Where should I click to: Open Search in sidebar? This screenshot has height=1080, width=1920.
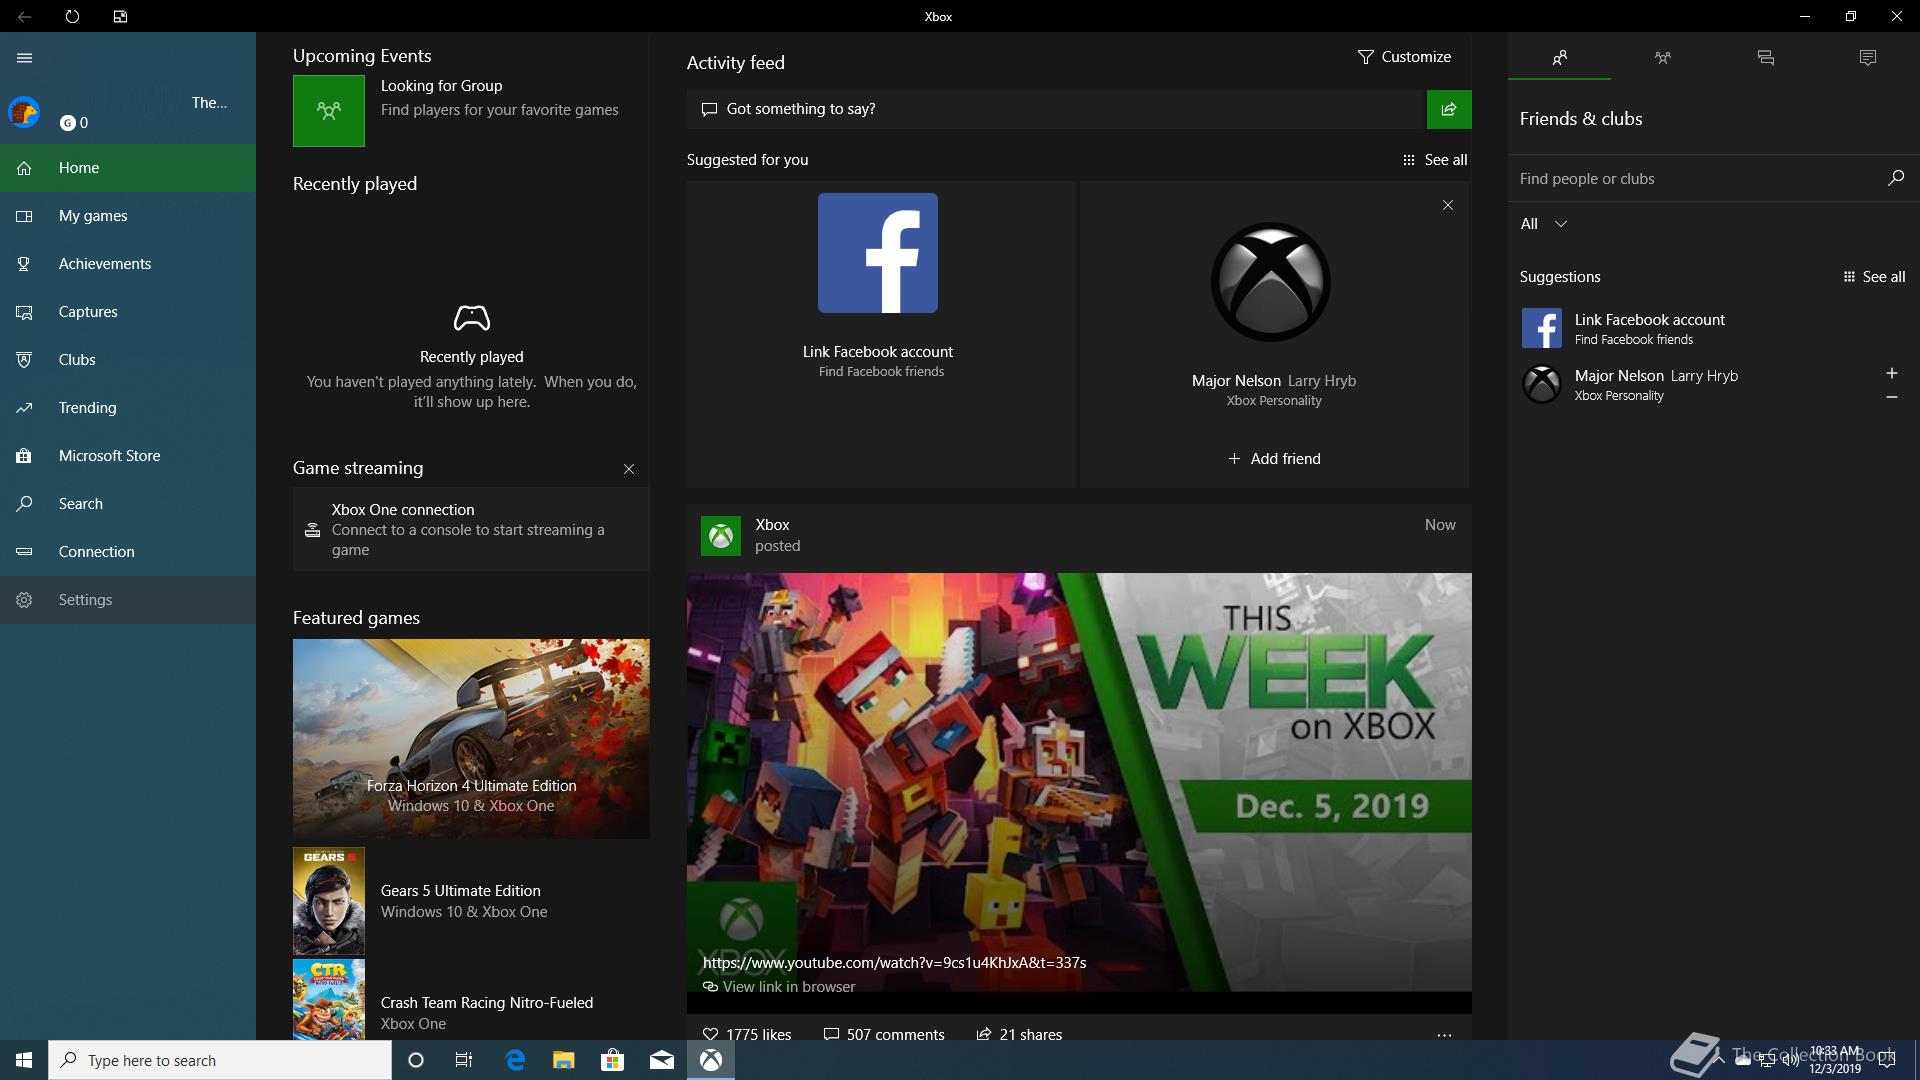pyautogui.click(x=128, y=504)
